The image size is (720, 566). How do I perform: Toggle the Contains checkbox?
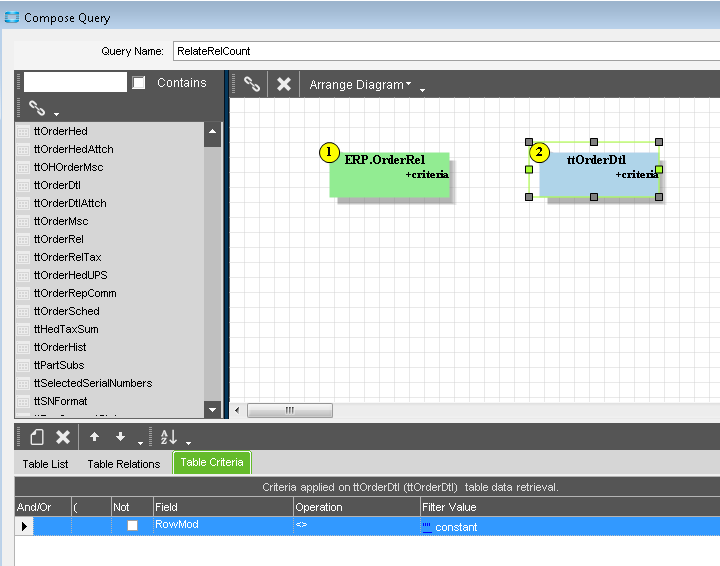coord(139,83)
